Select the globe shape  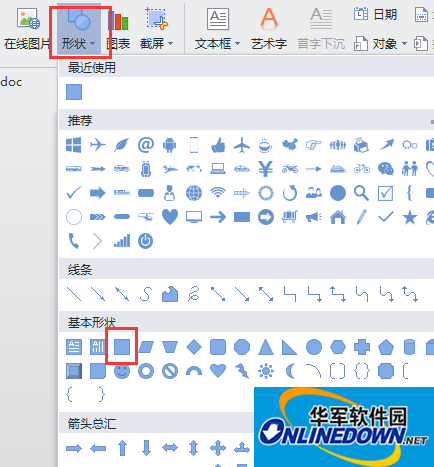(194, 193)
